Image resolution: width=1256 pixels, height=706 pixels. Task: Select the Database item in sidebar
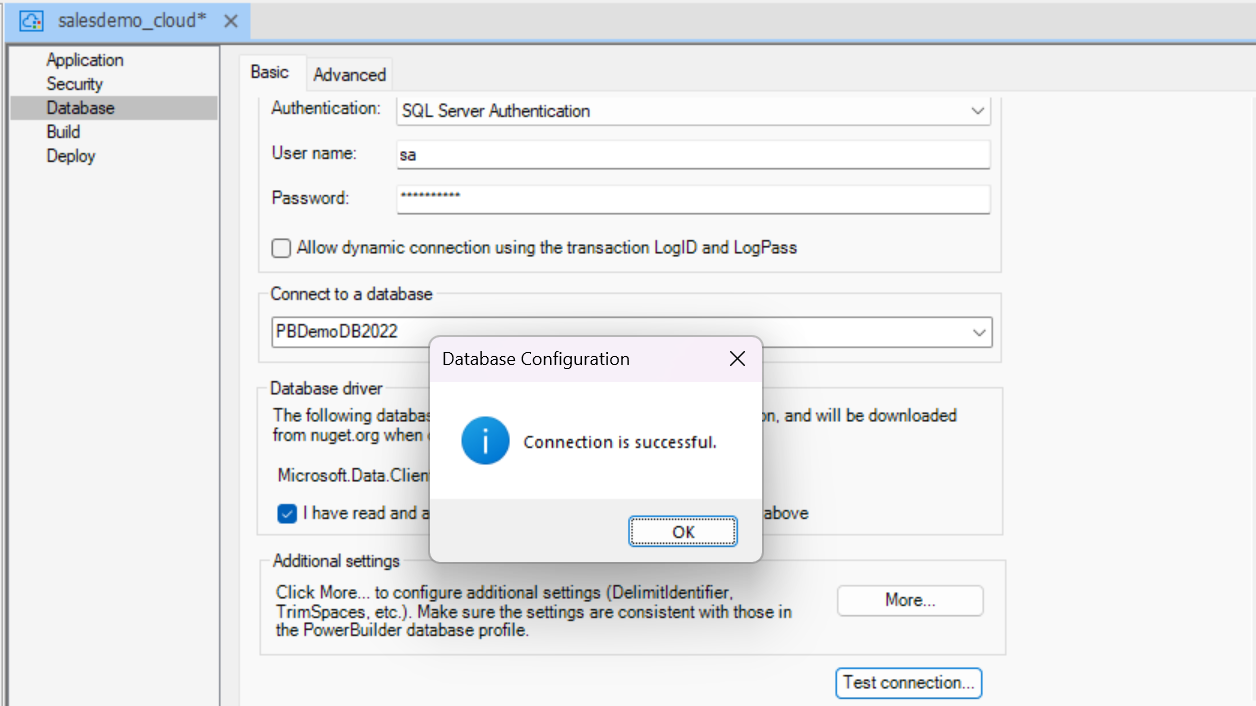pos(80,108)
